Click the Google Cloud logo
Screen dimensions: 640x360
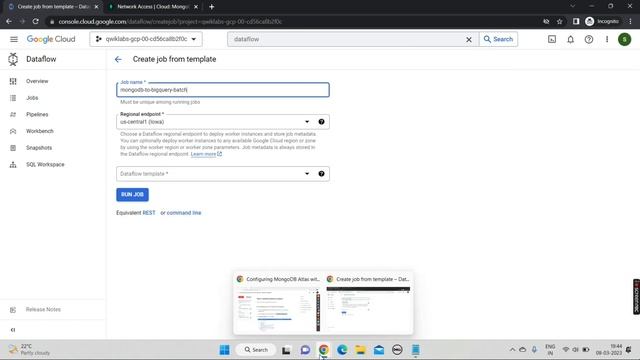51,39
